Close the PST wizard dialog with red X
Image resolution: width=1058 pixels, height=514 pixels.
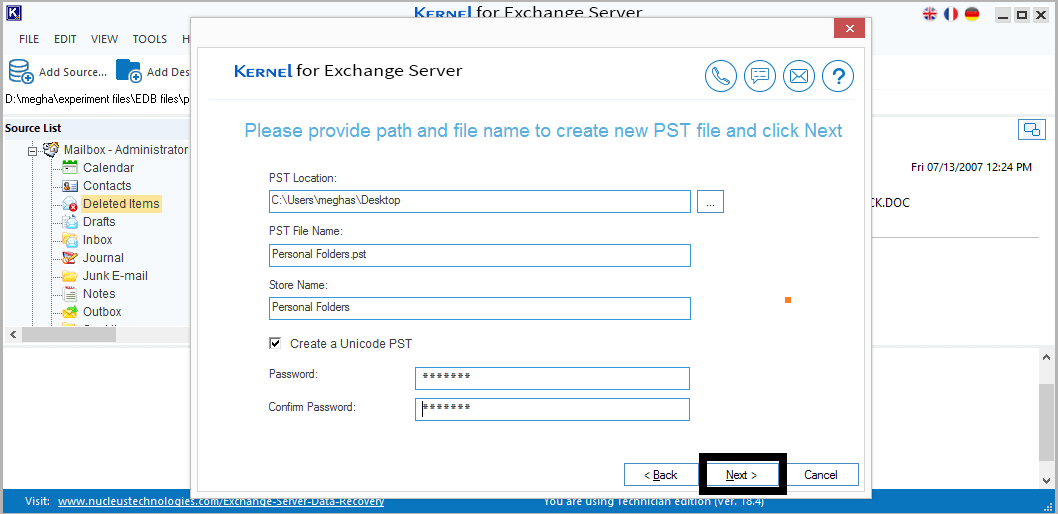(850, 28)
